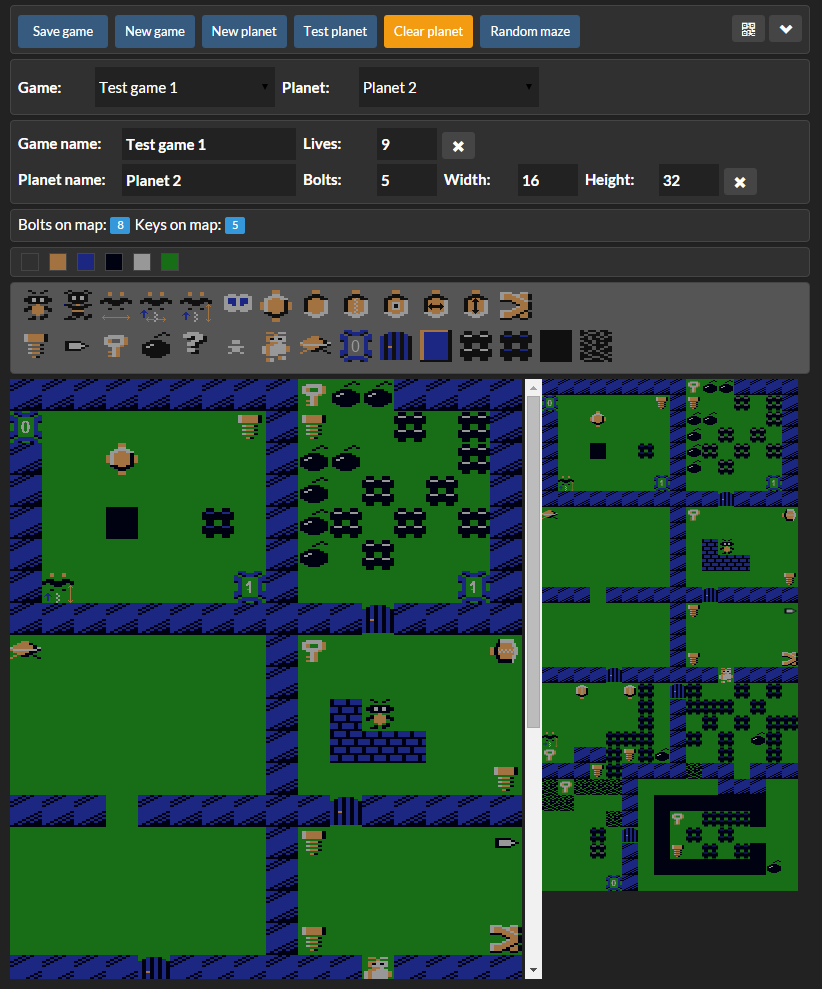This screenshot has width=822, height=989.
Task: Select the small gray figure tile
Action: (x=236, y=346)
